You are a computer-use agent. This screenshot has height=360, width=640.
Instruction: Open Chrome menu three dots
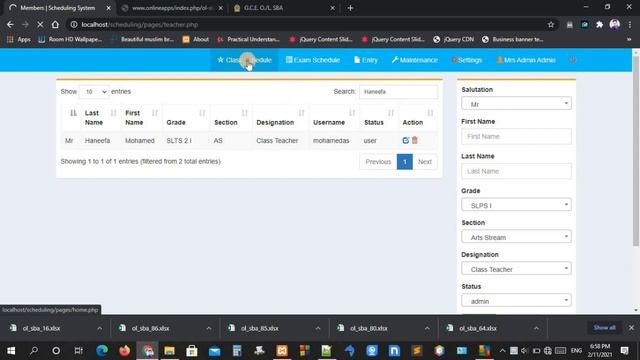click(x=630, y=24)
